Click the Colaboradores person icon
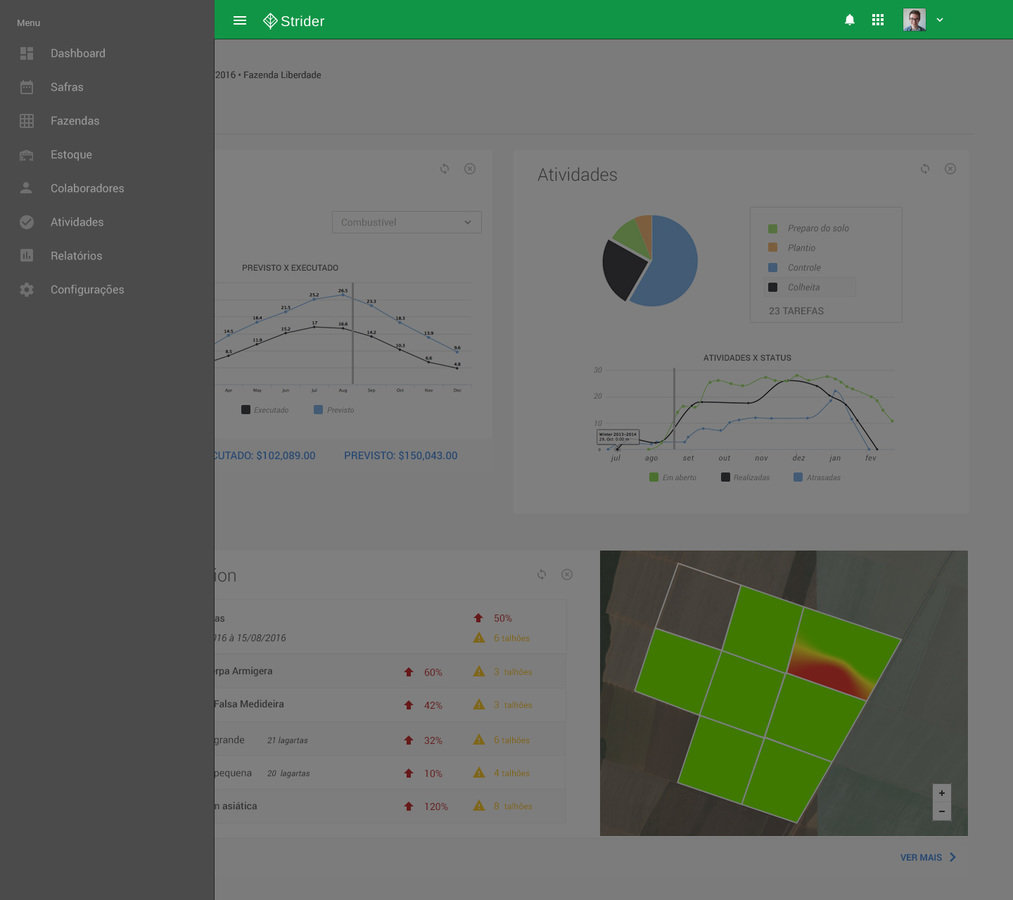 point(26,188)
